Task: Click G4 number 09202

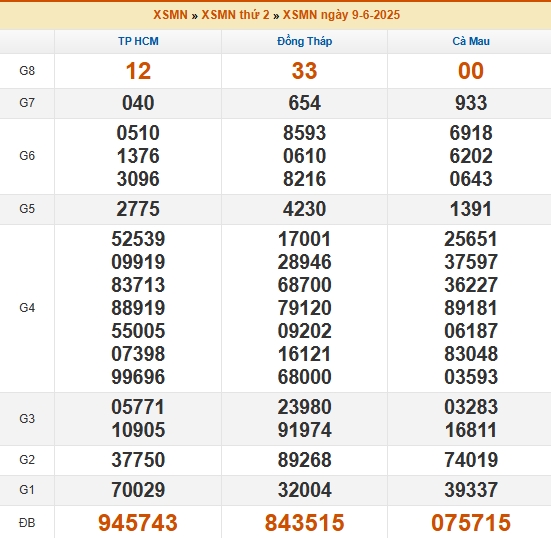Action: pos(304,331)
